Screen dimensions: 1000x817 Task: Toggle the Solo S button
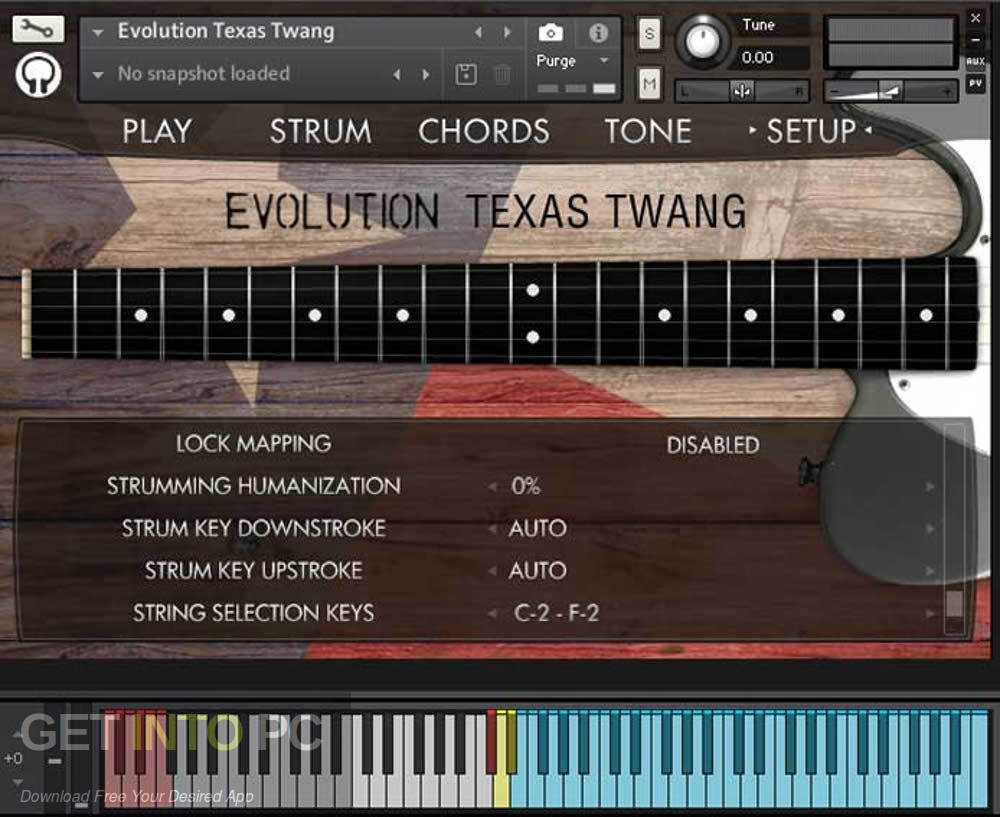(x=649, y=33)
